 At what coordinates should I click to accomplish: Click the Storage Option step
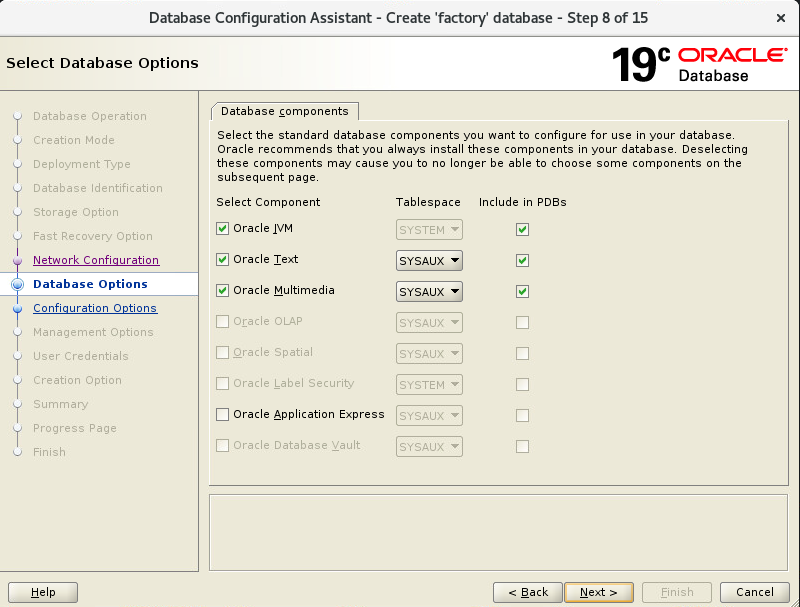(x=76, y=212)
